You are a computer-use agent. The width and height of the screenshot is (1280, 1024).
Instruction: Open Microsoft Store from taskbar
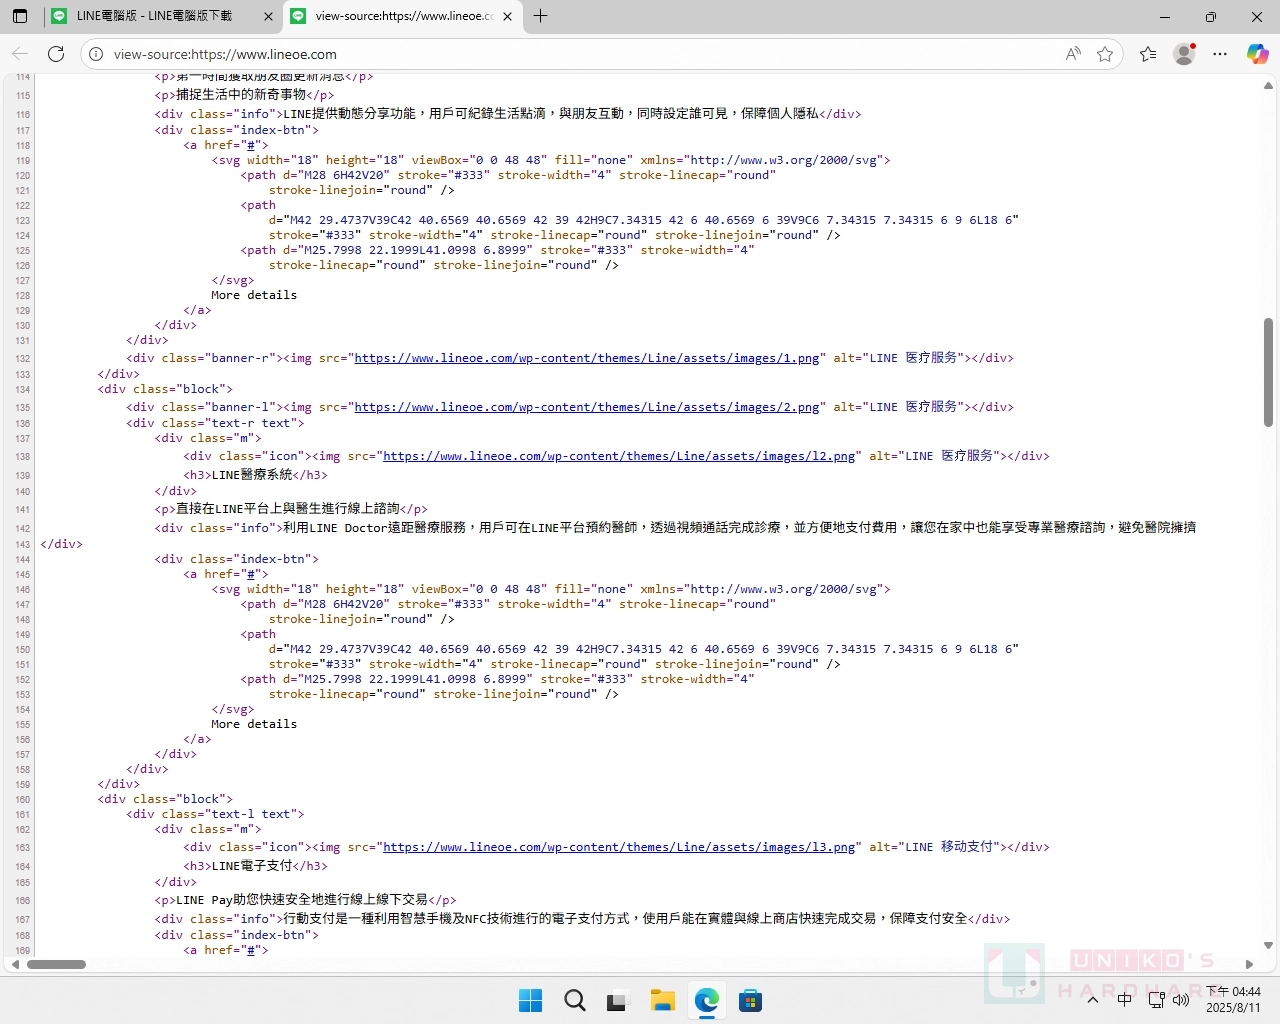click(750, 1000)
